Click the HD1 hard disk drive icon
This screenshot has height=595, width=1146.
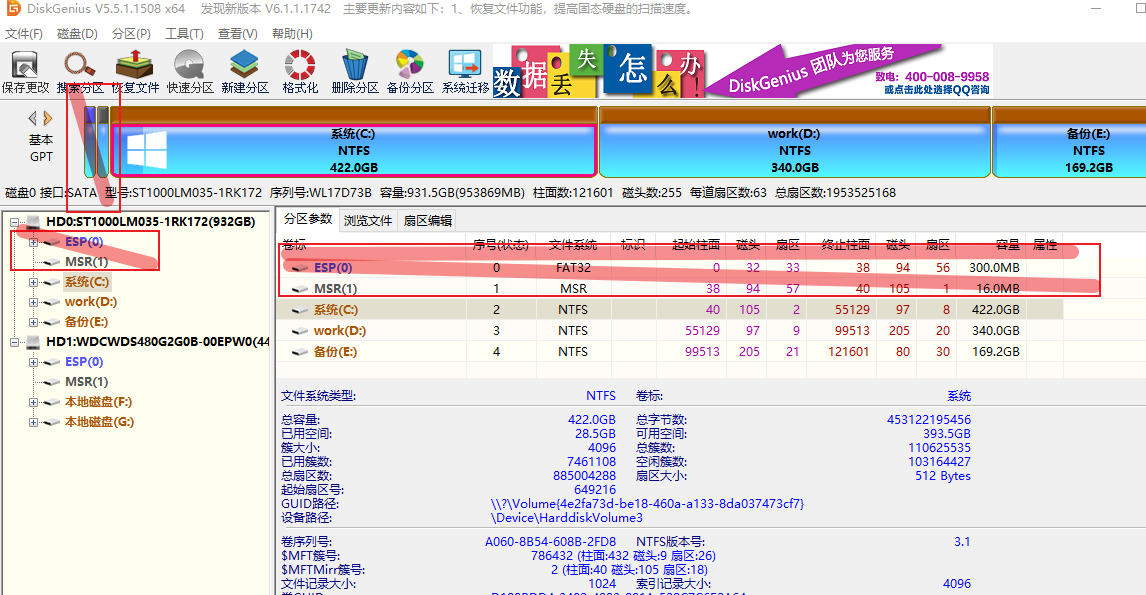pos(33,341)
